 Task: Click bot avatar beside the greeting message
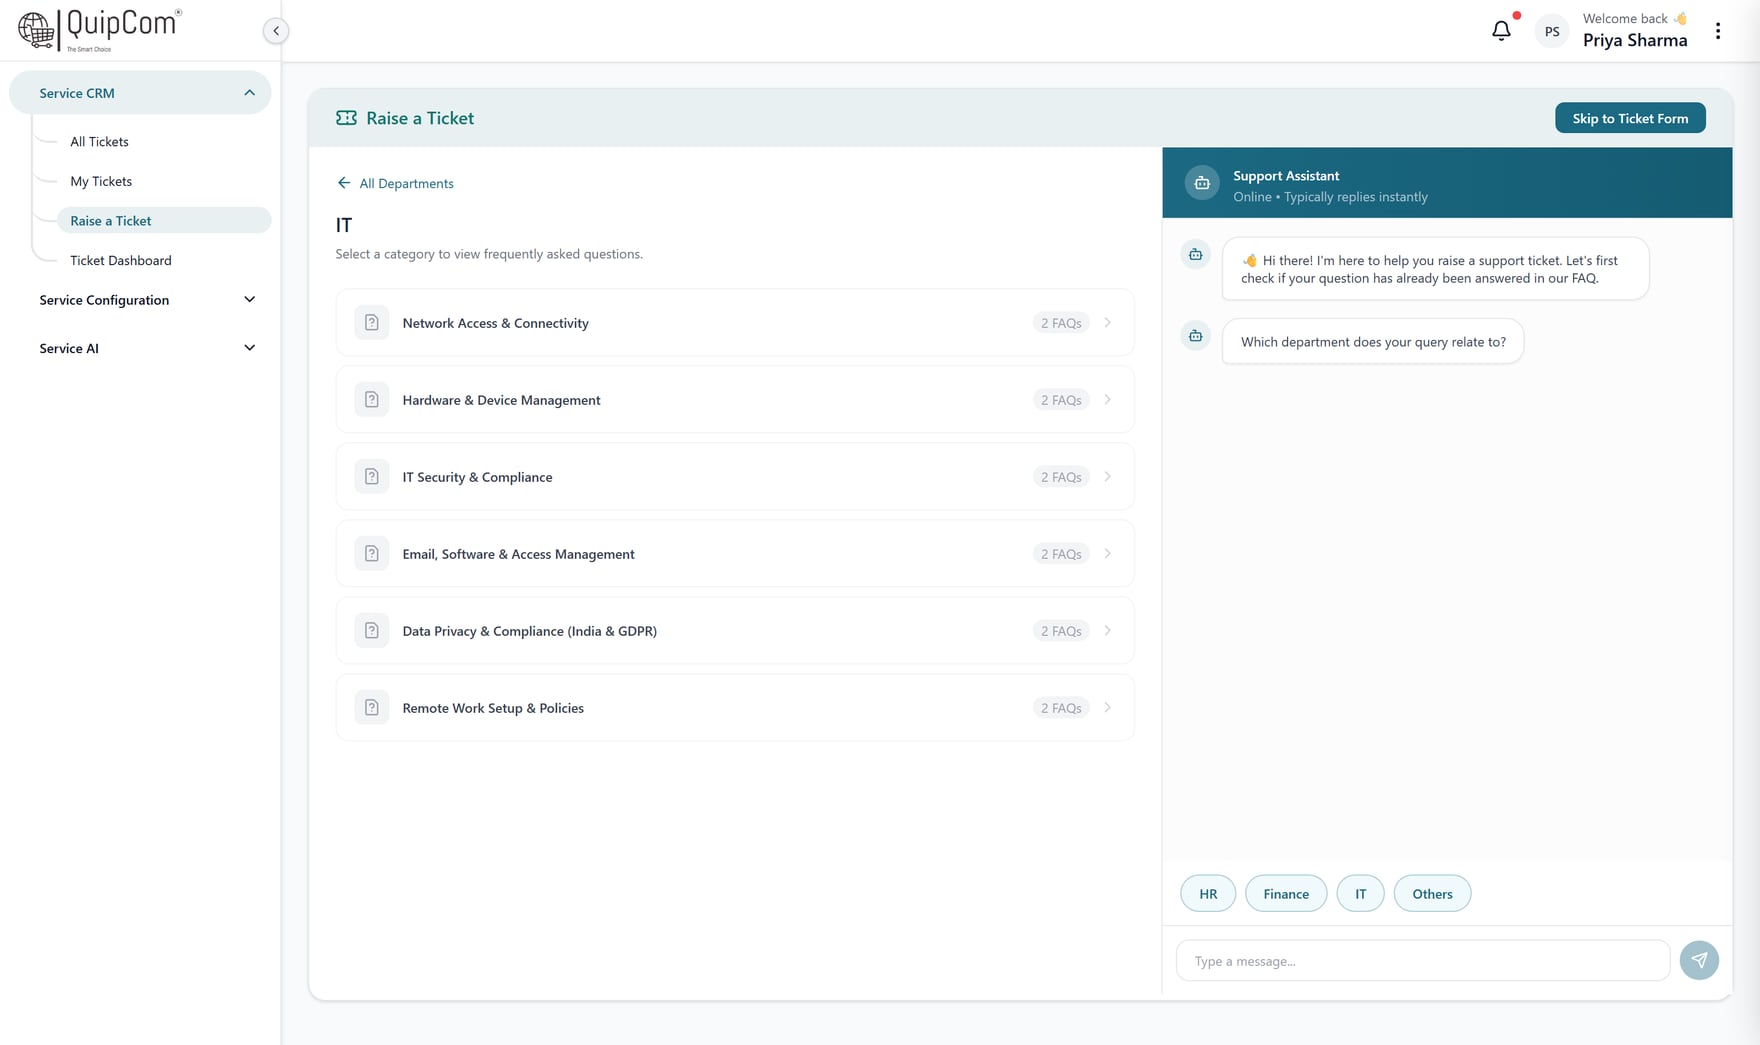[x=1196, y=255]
